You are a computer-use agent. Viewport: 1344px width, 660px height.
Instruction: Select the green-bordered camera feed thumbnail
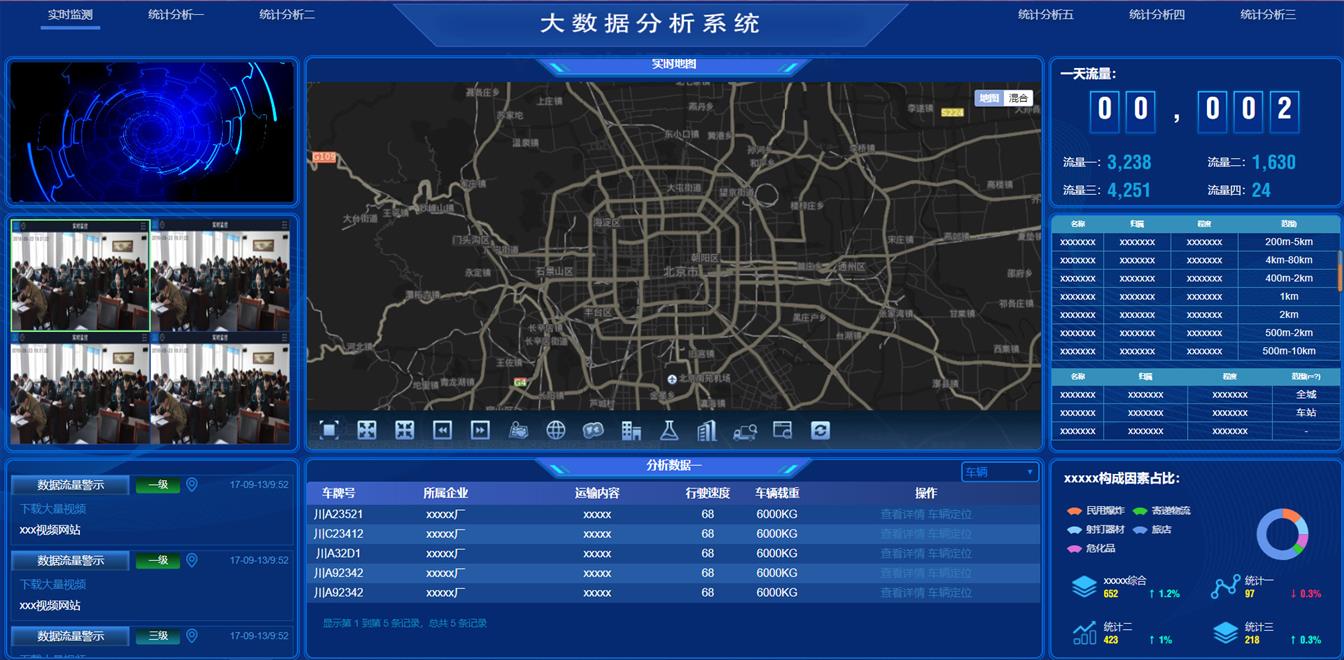pos(81,276)
